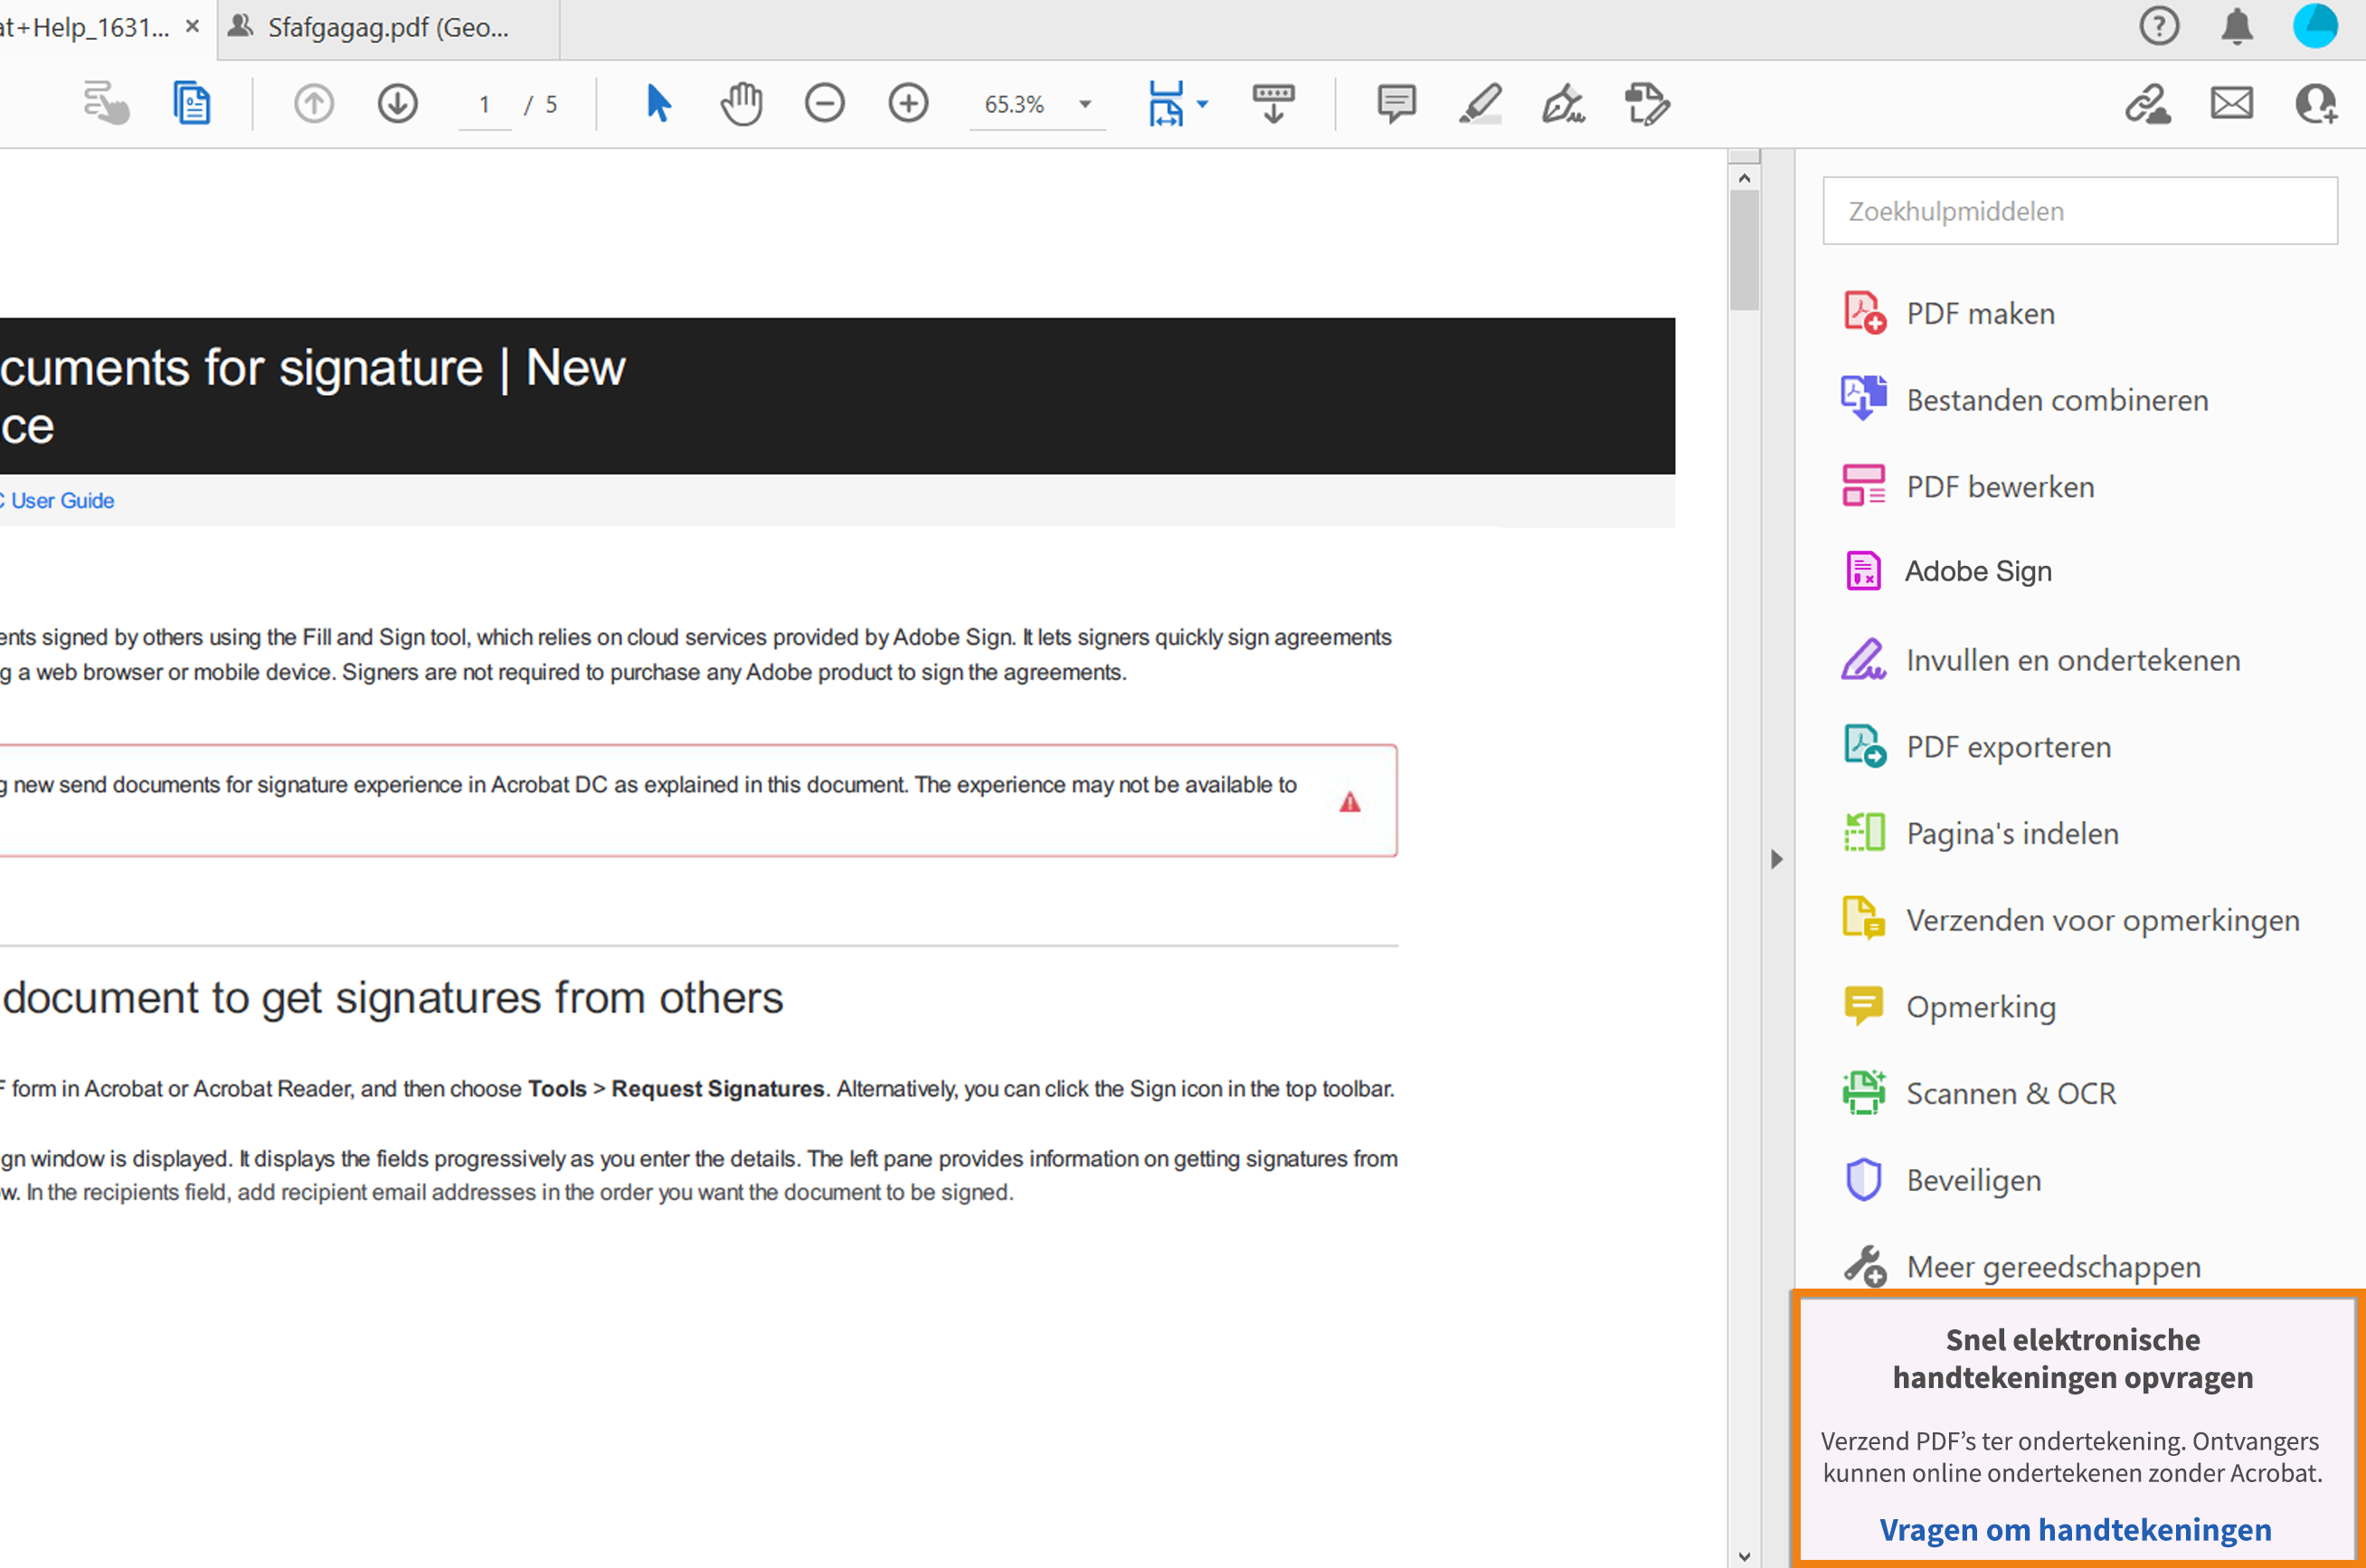Viewport: 2366px width, 1568px height.
Task: Click Vragen om handtekeningen link
Action: tap(2075, 1530)
